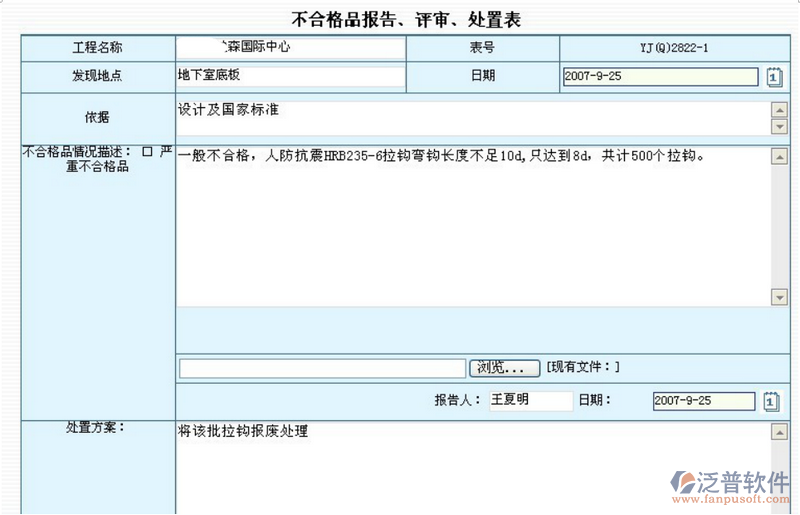The image size is (800, 515).
Task: Click the title 不合格品报告、评审、处置表
Action: coord(406,19)
